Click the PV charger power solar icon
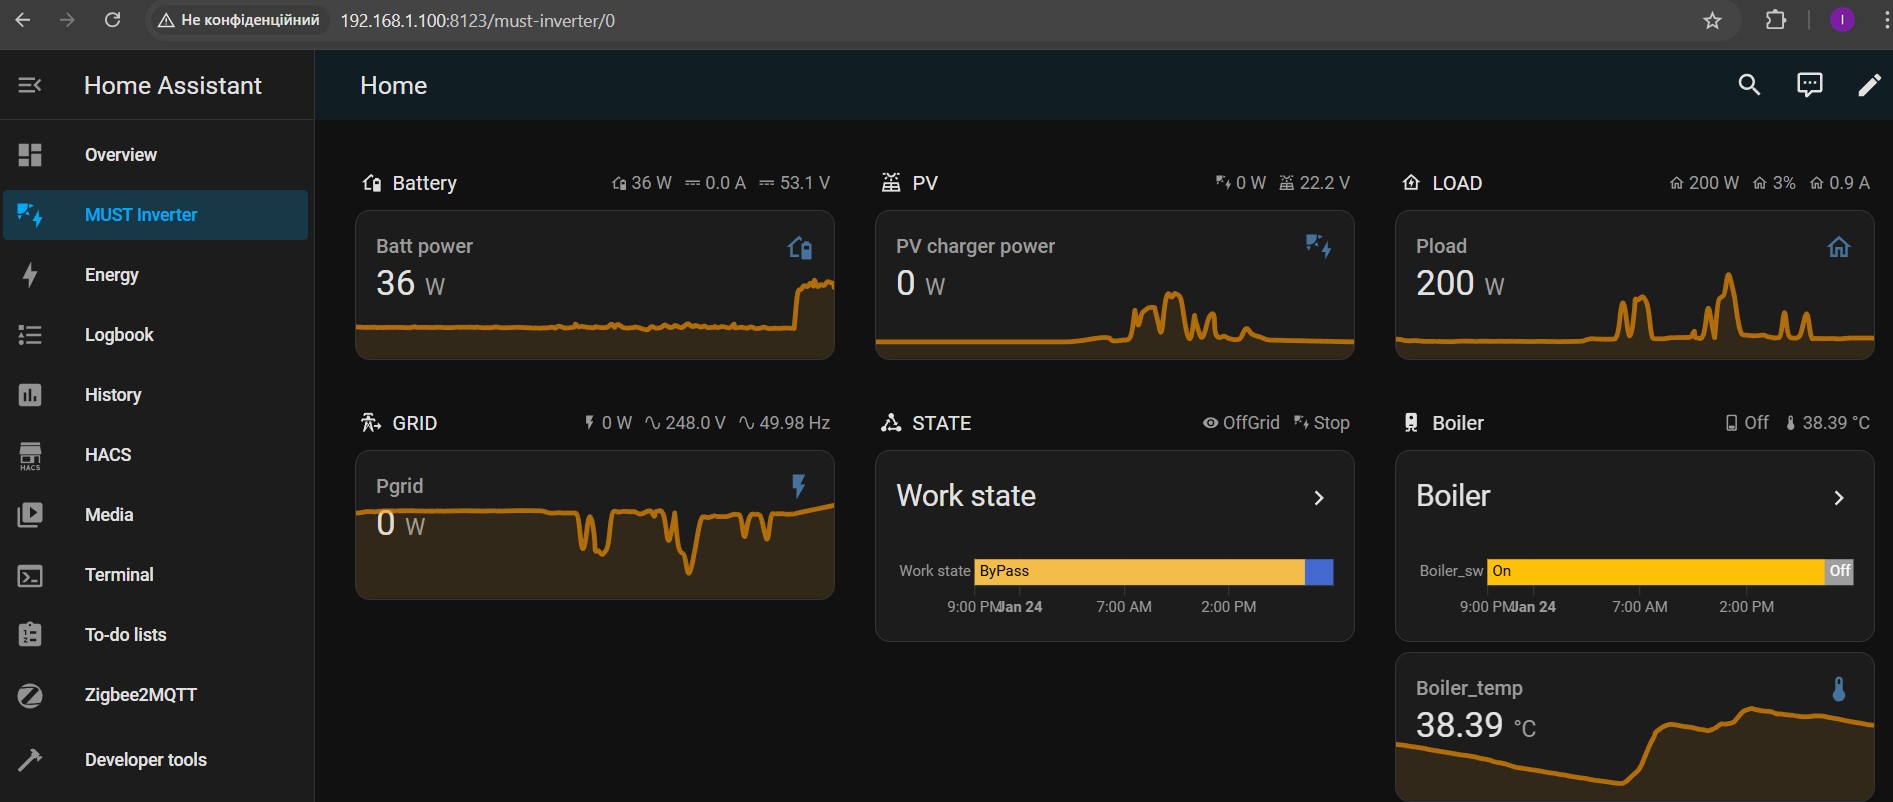 pos(1318,246)
